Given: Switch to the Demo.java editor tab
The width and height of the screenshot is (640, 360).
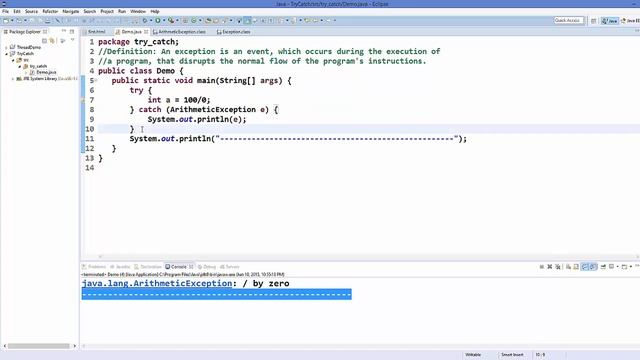Looking at the screenshot, I should click(131, 31).
